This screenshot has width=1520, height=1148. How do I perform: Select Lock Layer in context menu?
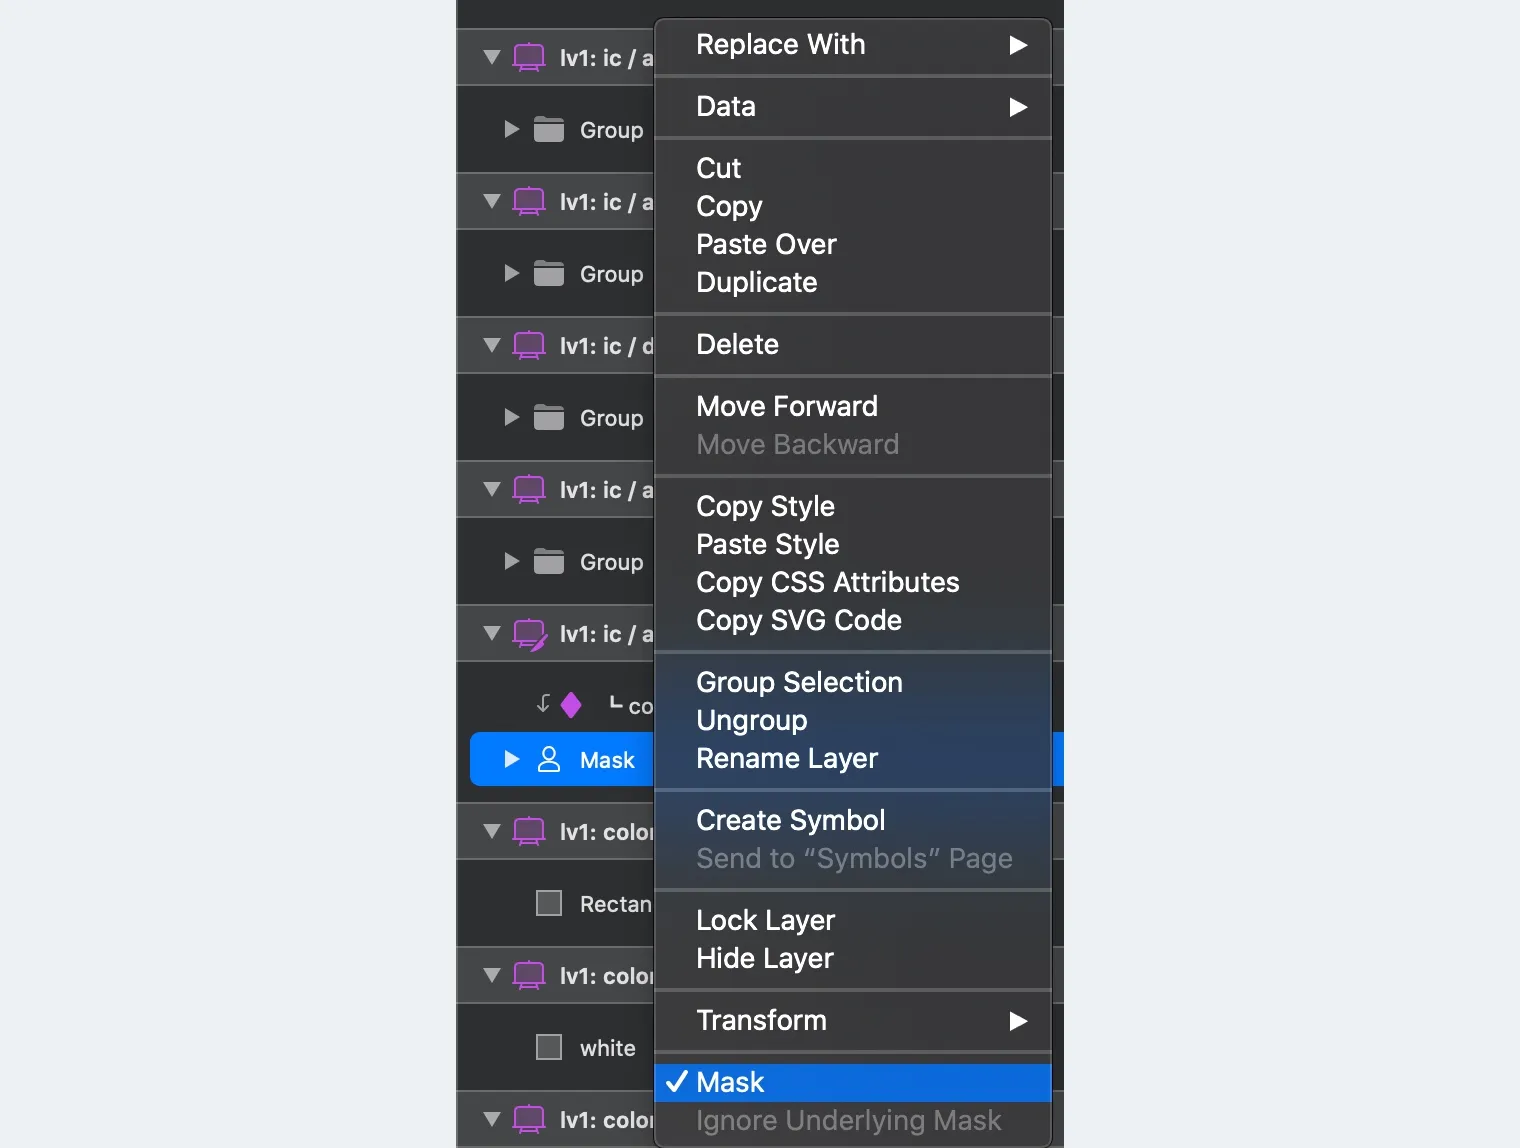click(x=765, y=920)
